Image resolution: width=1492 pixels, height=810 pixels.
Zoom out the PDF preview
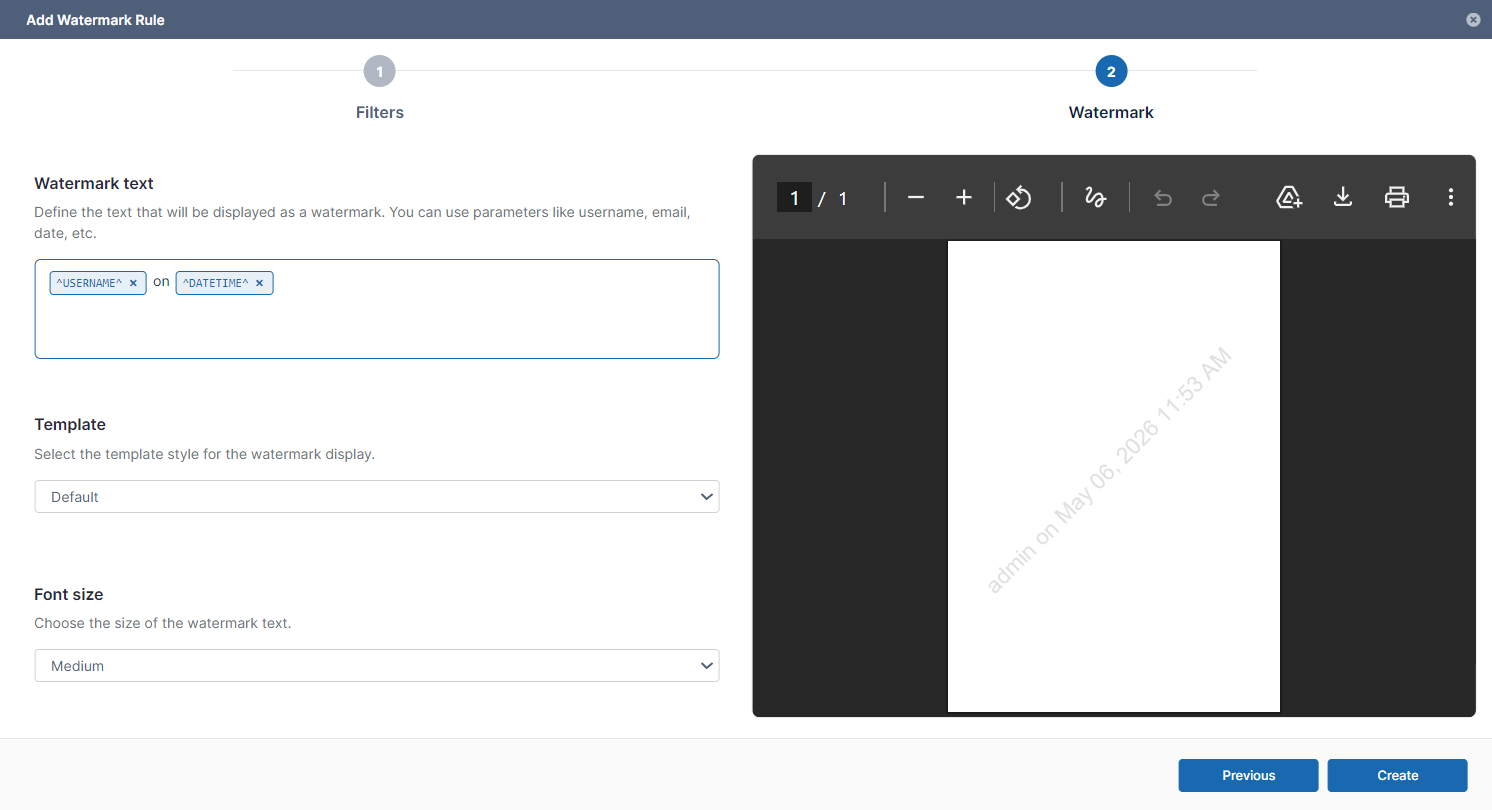point(915,198)
